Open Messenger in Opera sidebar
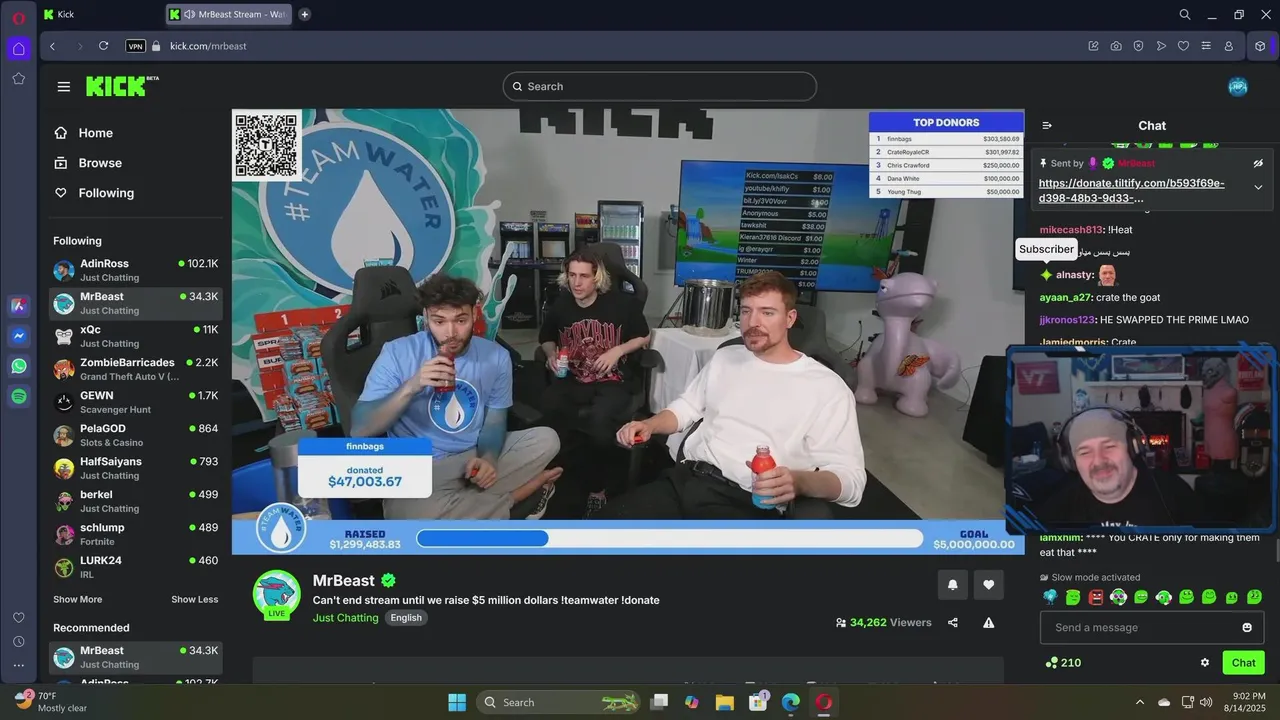 (19, 336)
